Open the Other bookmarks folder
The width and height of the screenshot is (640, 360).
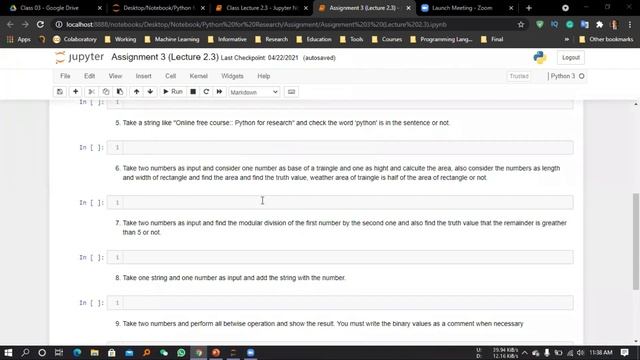(606, 40)
